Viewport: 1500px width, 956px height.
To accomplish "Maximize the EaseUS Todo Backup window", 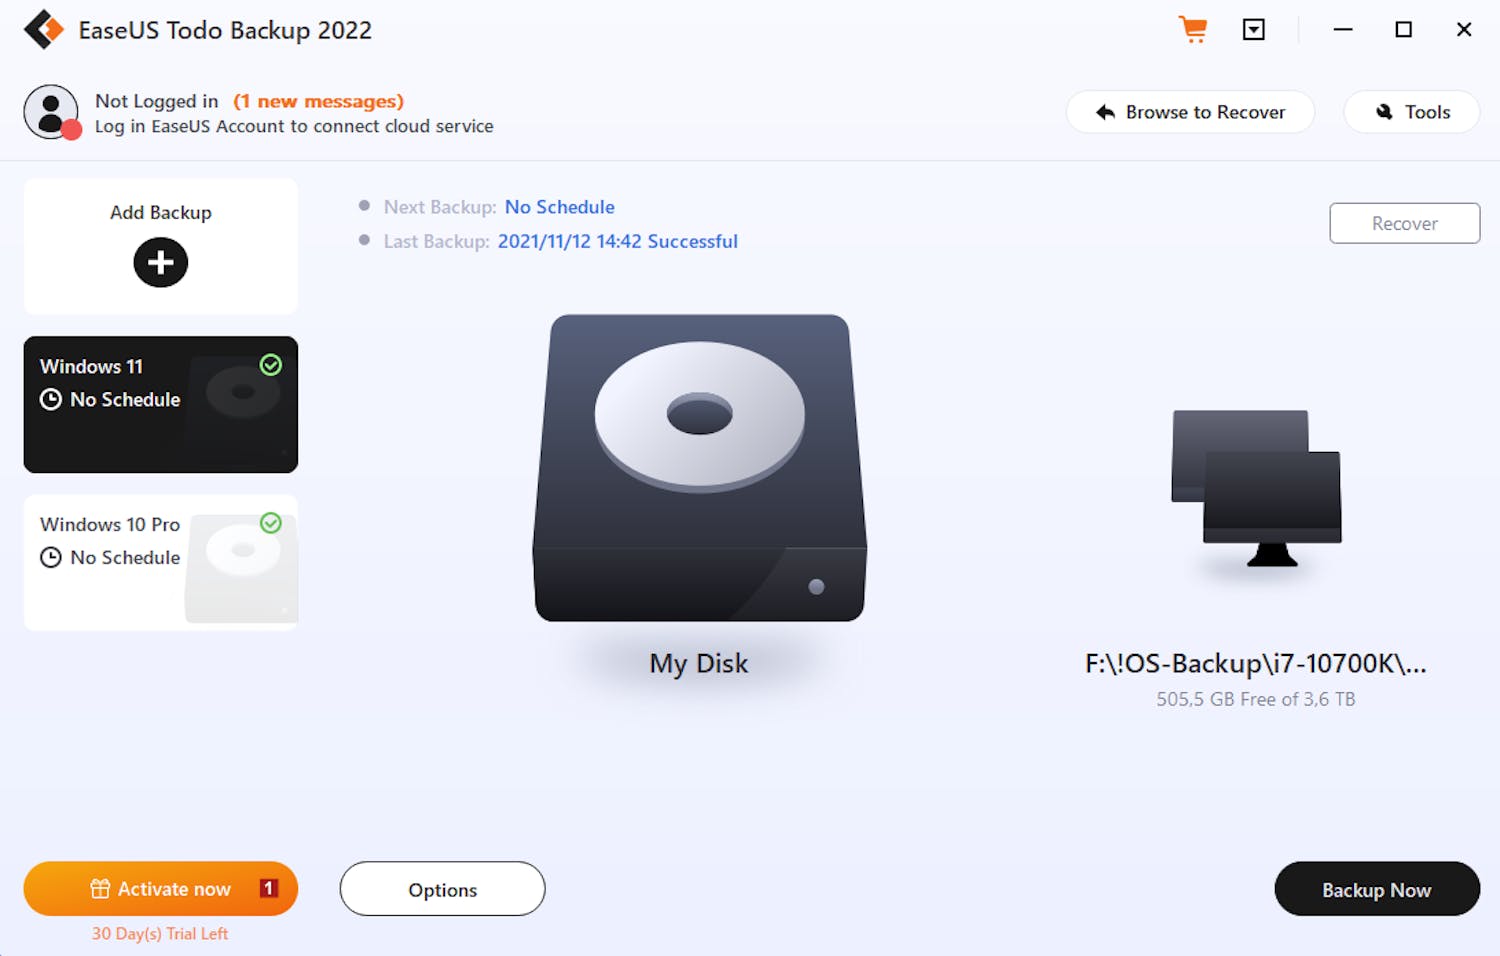I will click(1404, 30).
